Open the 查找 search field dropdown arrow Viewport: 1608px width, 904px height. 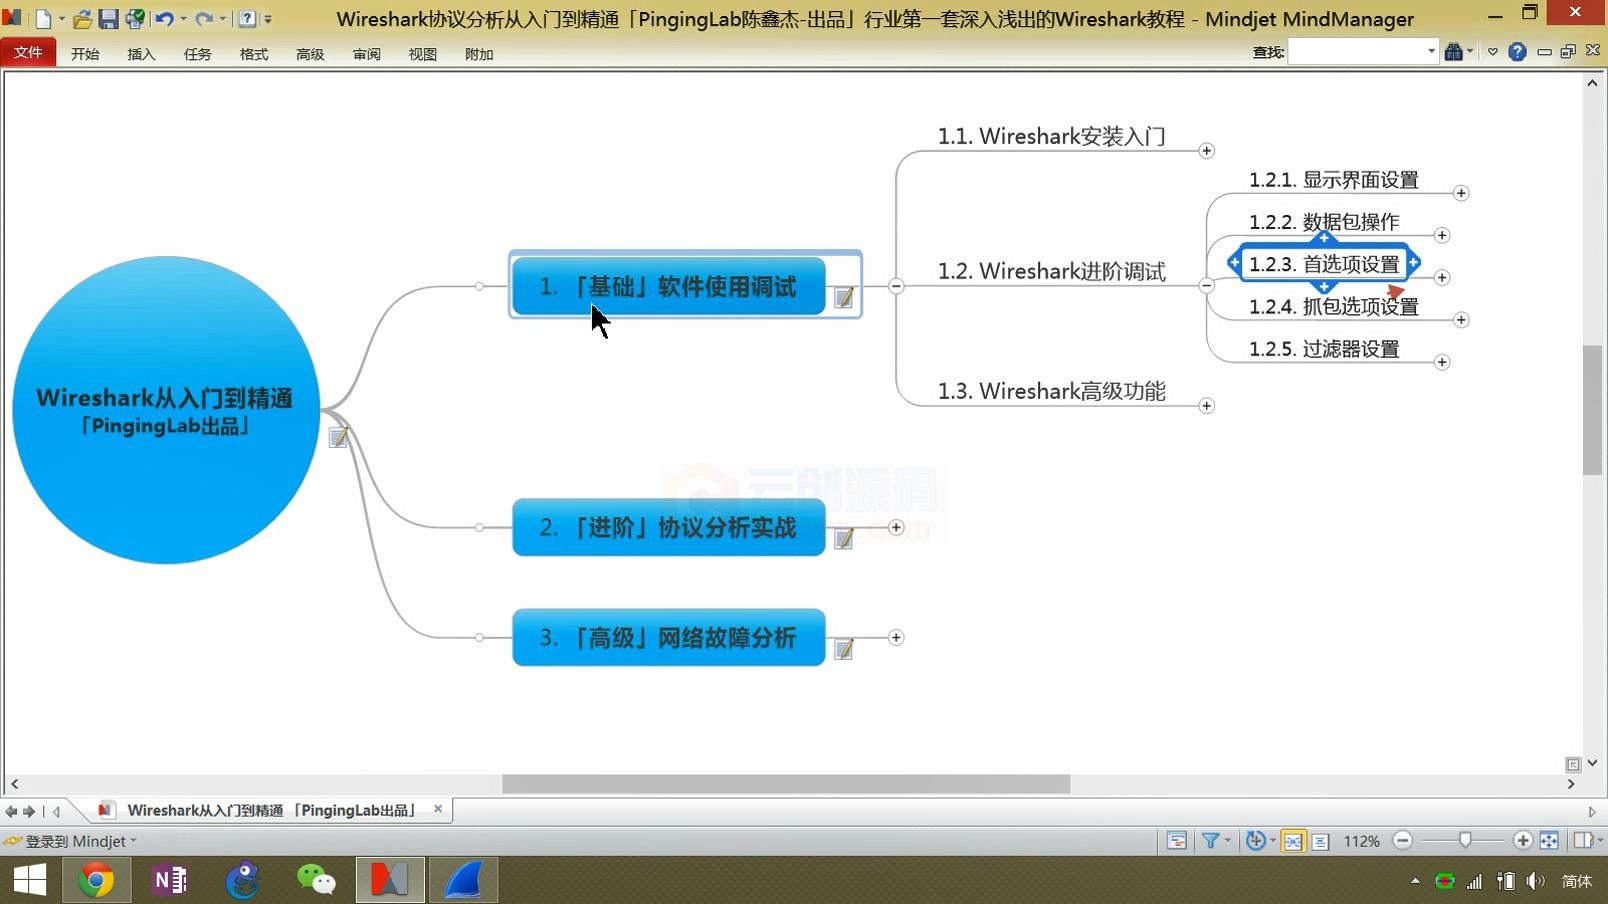[x=1431, y=52]
